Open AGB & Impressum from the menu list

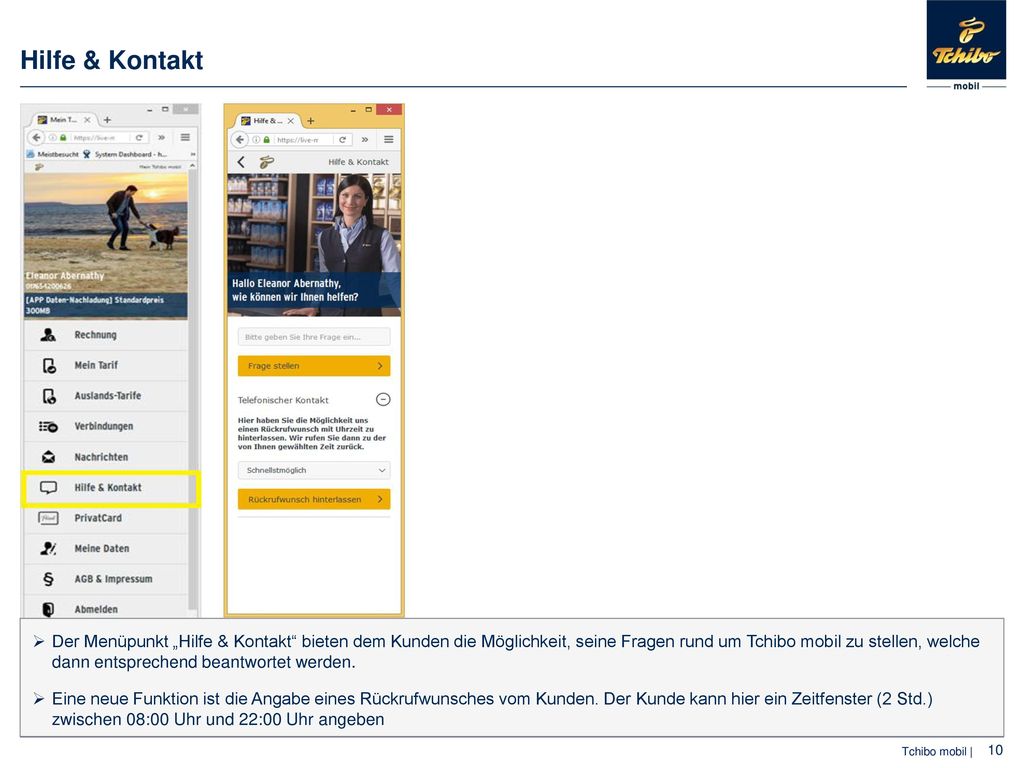pos(106,579)
